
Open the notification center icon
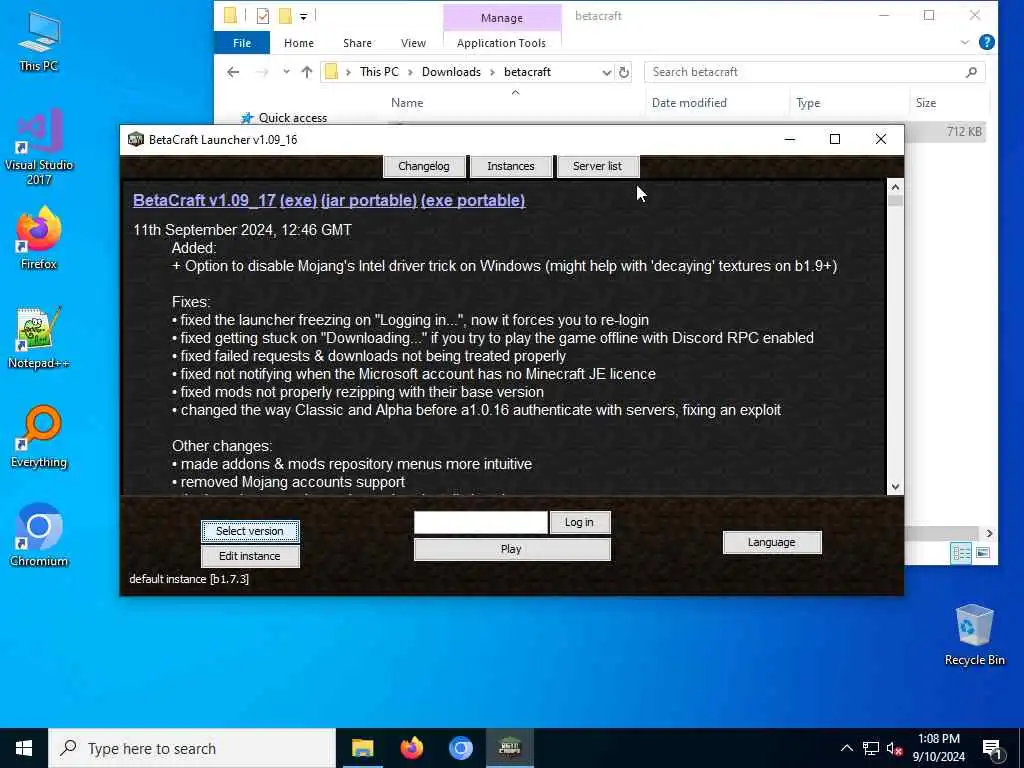pos(993,749)
